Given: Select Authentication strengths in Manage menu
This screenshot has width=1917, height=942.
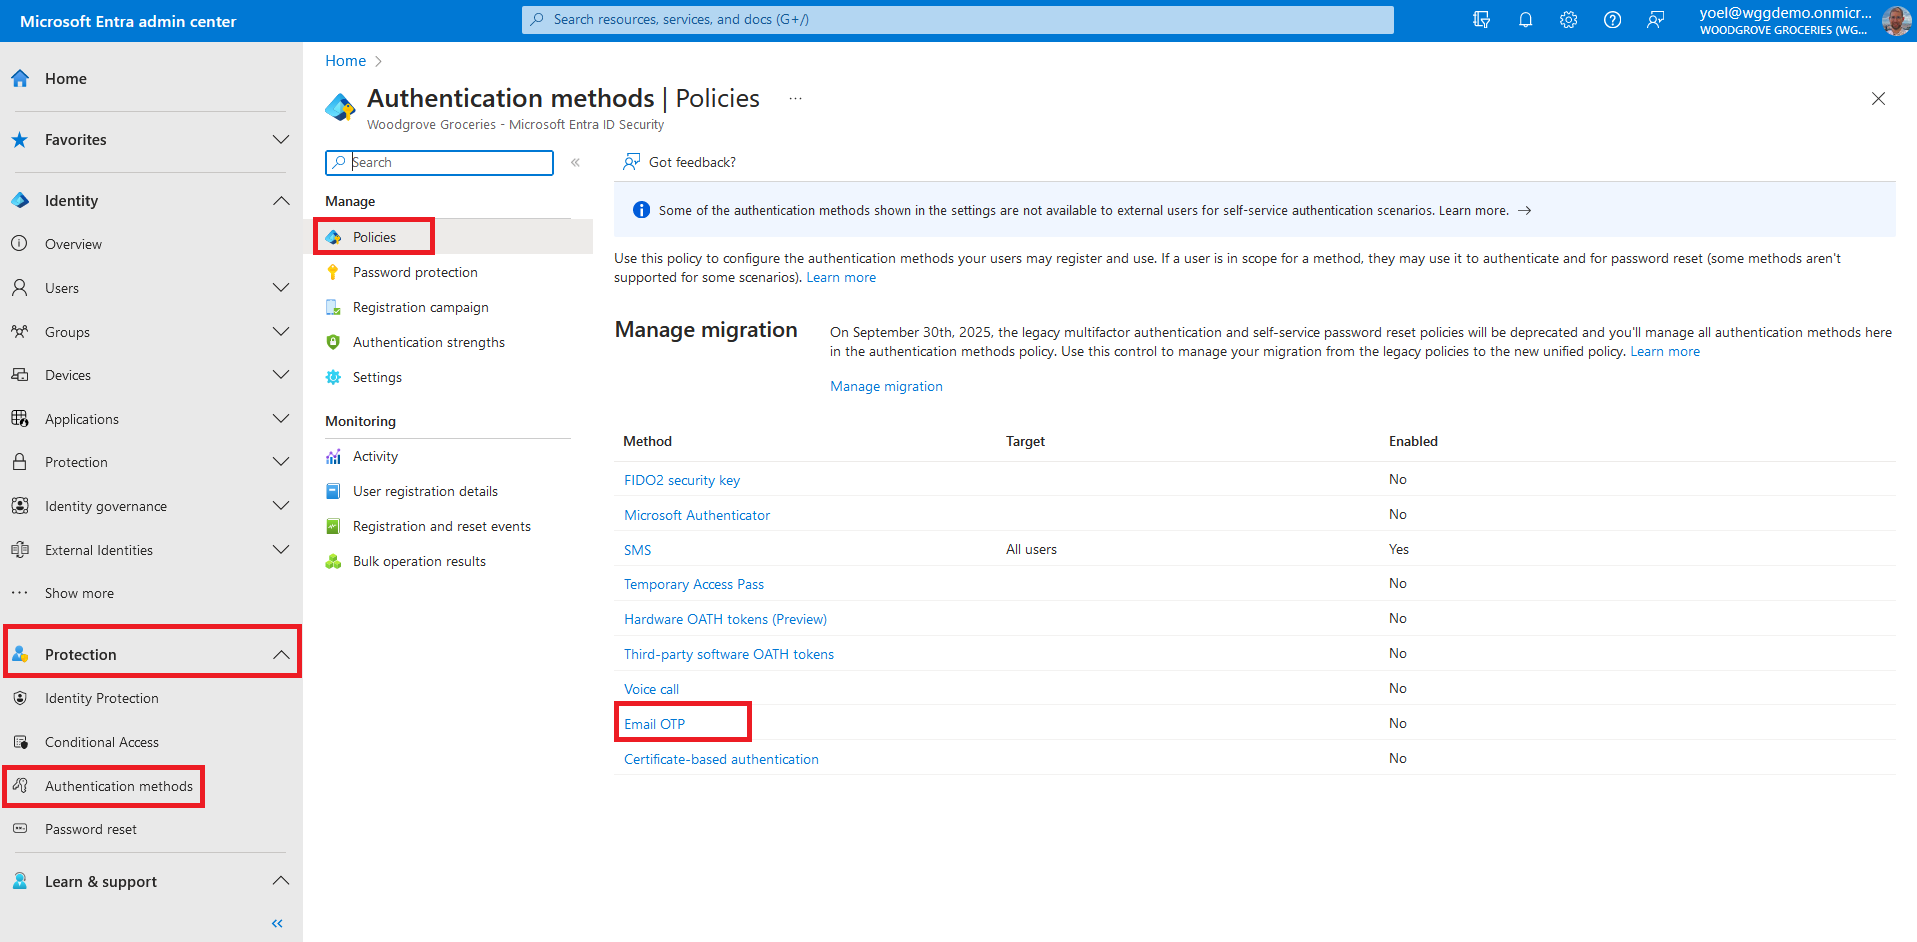Looking at the screenshot, I should point(428,342).
